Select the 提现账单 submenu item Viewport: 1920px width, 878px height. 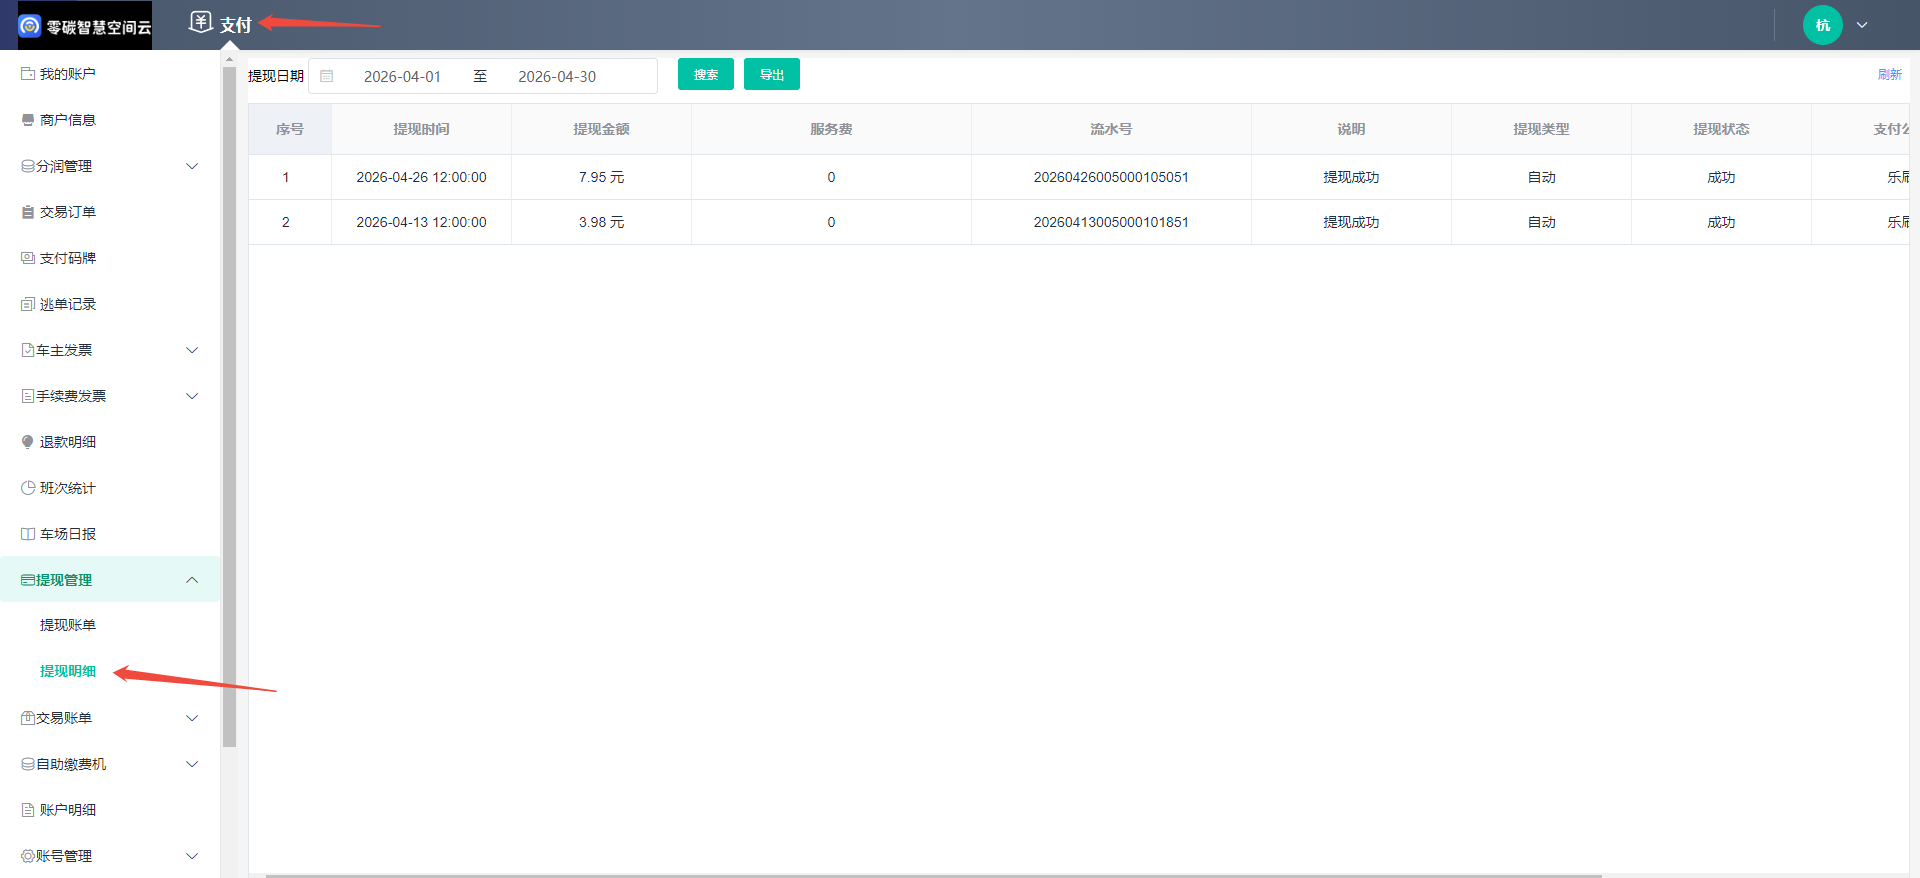[x=110, y=625]
